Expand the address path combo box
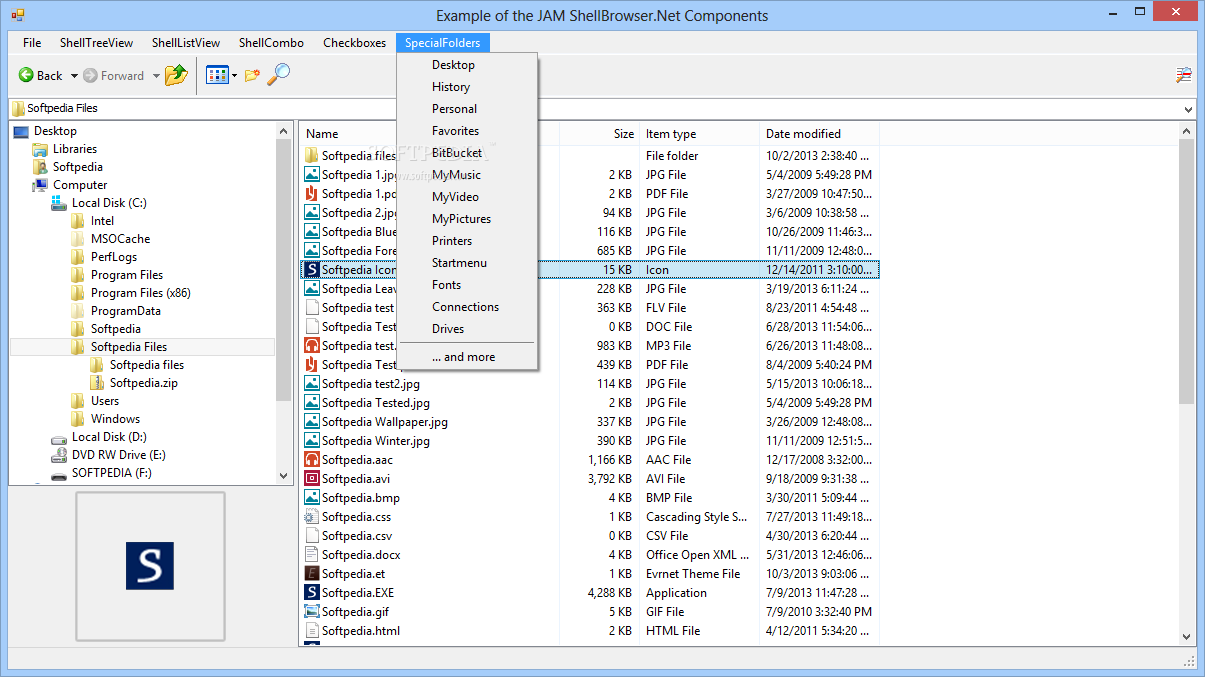1205x677 pixels. pyautogui.click(x=1188, y=109)
